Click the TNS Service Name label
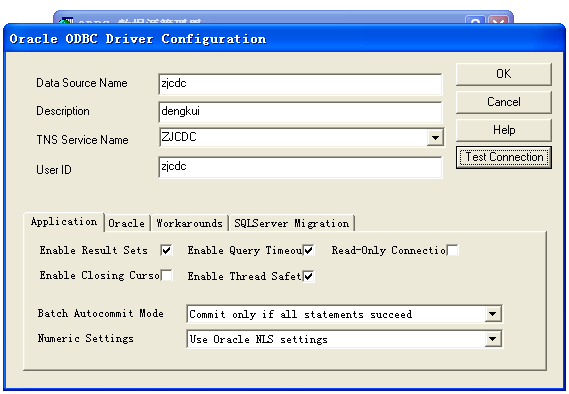This screenshot has height=394, width=569. point(82,140)
